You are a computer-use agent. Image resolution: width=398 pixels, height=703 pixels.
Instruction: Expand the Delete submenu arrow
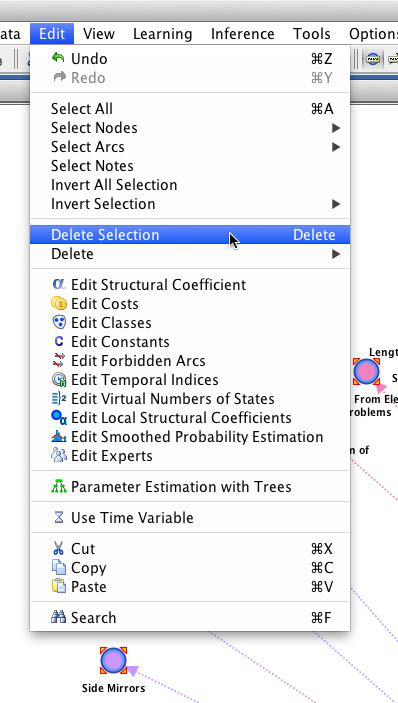(336, 254)
